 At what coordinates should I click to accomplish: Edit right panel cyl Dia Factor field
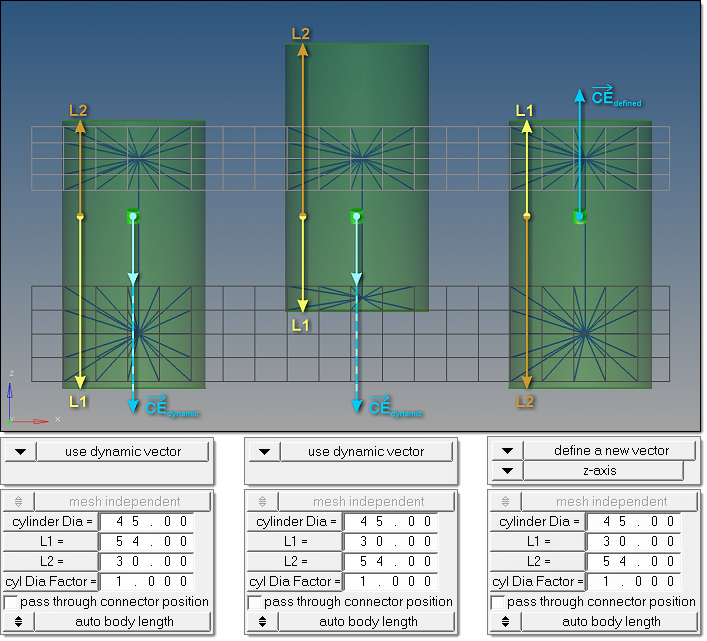click(634, 582)
